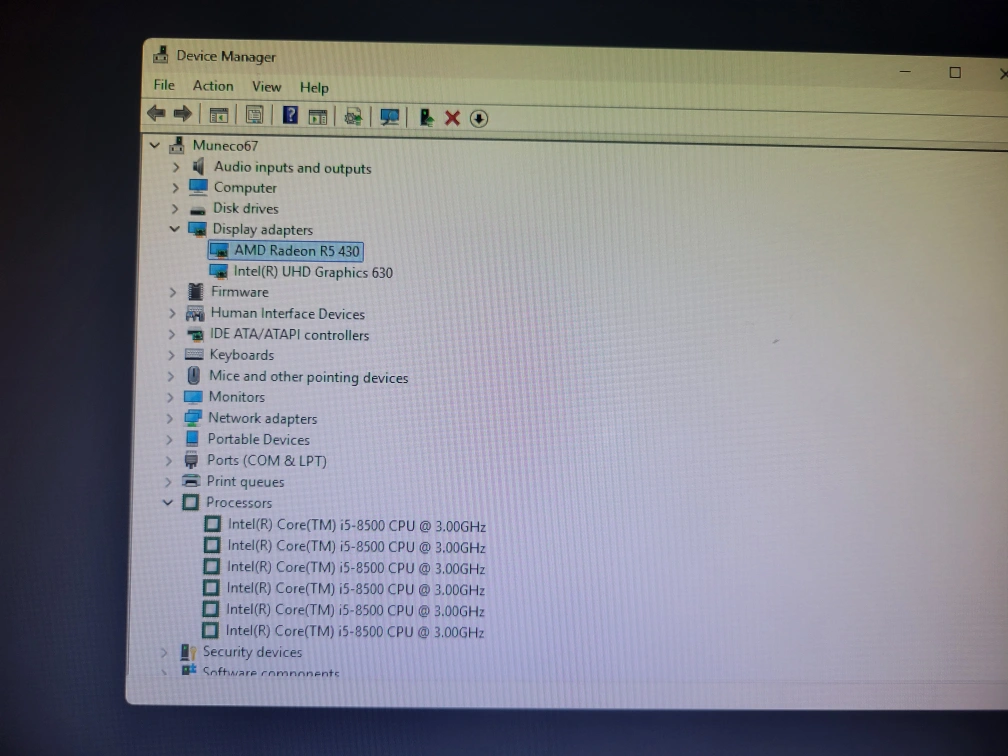Expand the Network adapters category
The image size is (1008, 756).
pyautogui.click(x=169, y=418)
